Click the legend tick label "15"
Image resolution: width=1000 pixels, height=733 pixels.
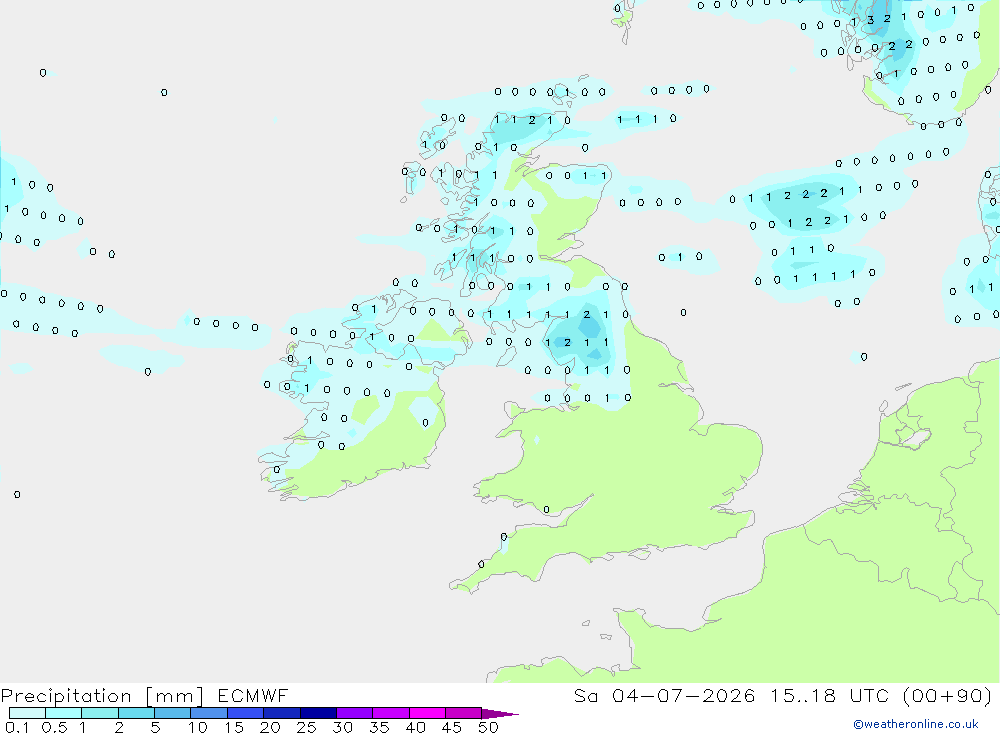(x=234, y=727)
